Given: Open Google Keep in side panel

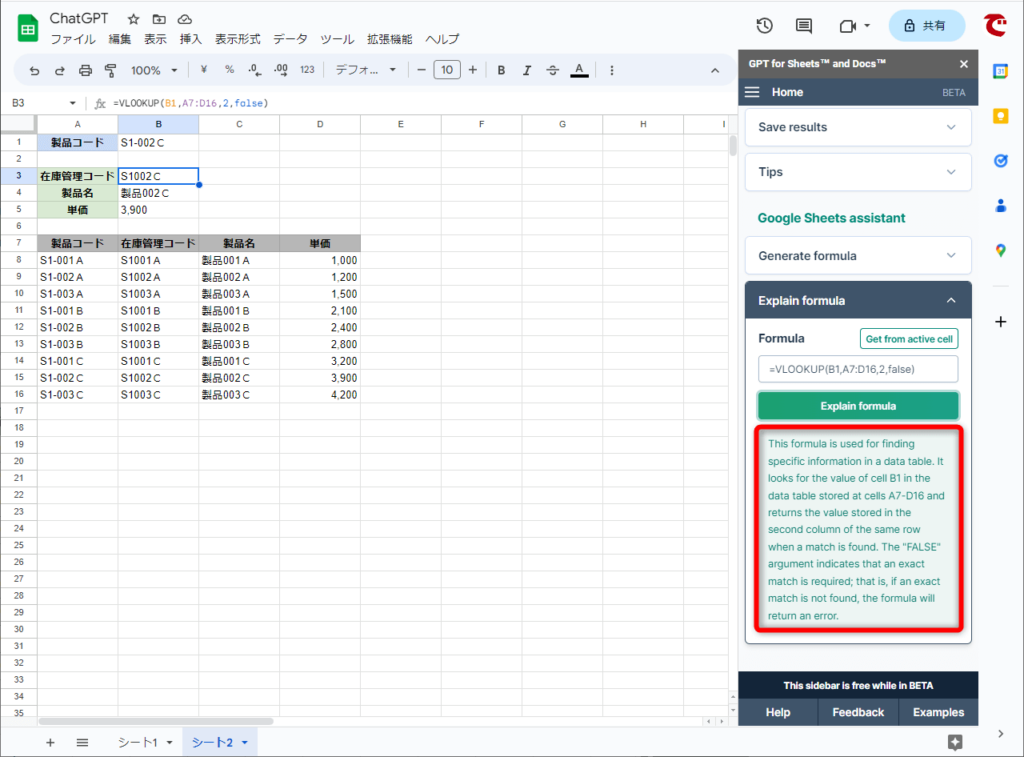Looking at the screenshot, I should (1000, 116).
